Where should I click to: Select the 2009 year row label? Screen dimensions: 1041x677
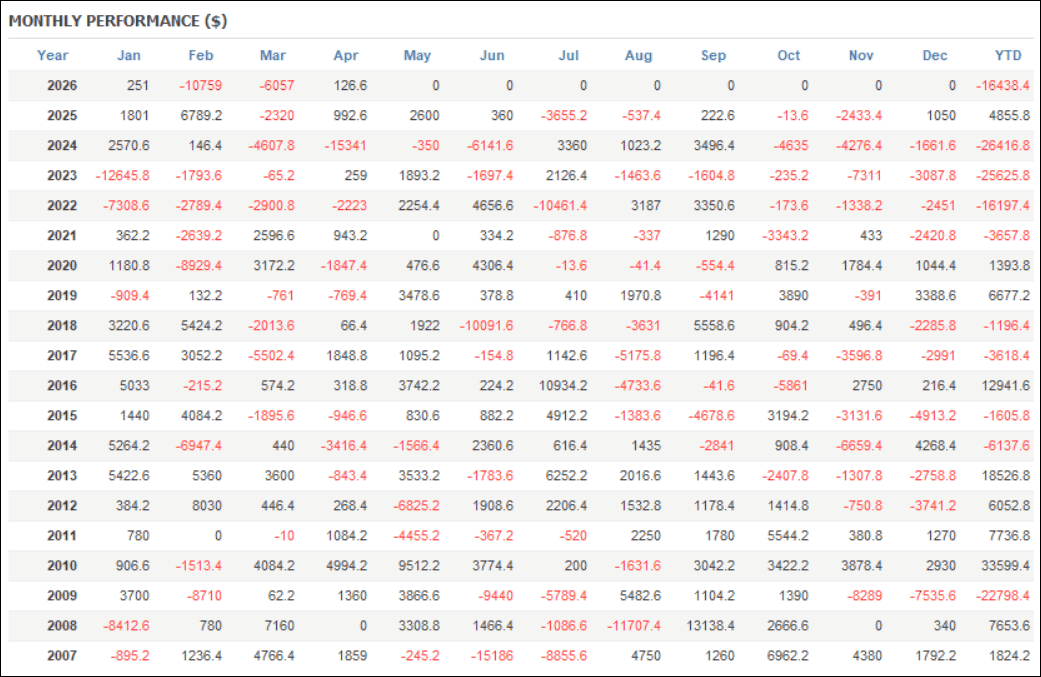click(62, 596)
